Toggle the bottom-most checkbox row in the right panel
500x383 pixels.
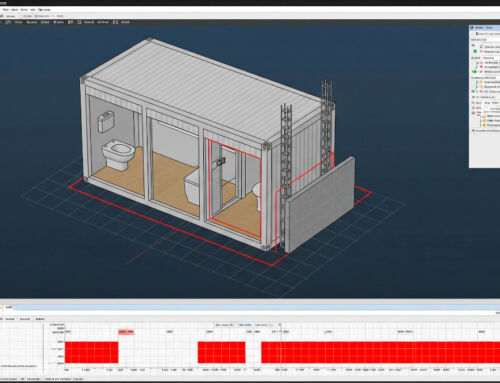[x=485, y=131]
